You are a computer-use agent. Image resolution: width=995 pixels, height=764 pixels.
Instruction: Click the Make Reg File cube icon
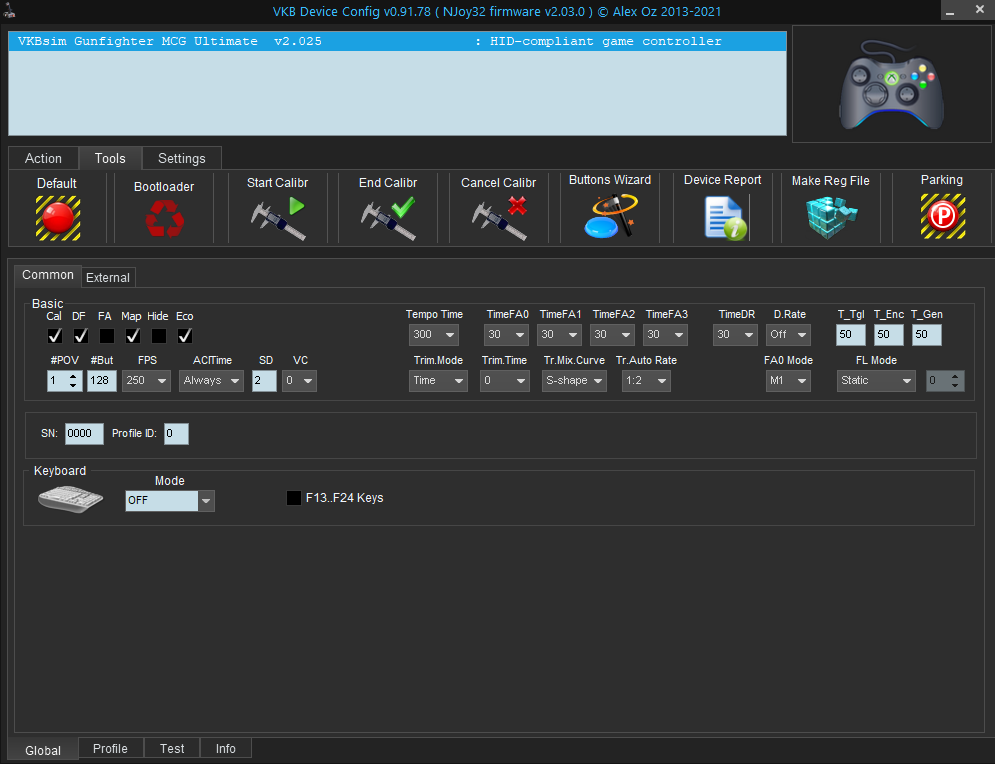pos(831,217)
